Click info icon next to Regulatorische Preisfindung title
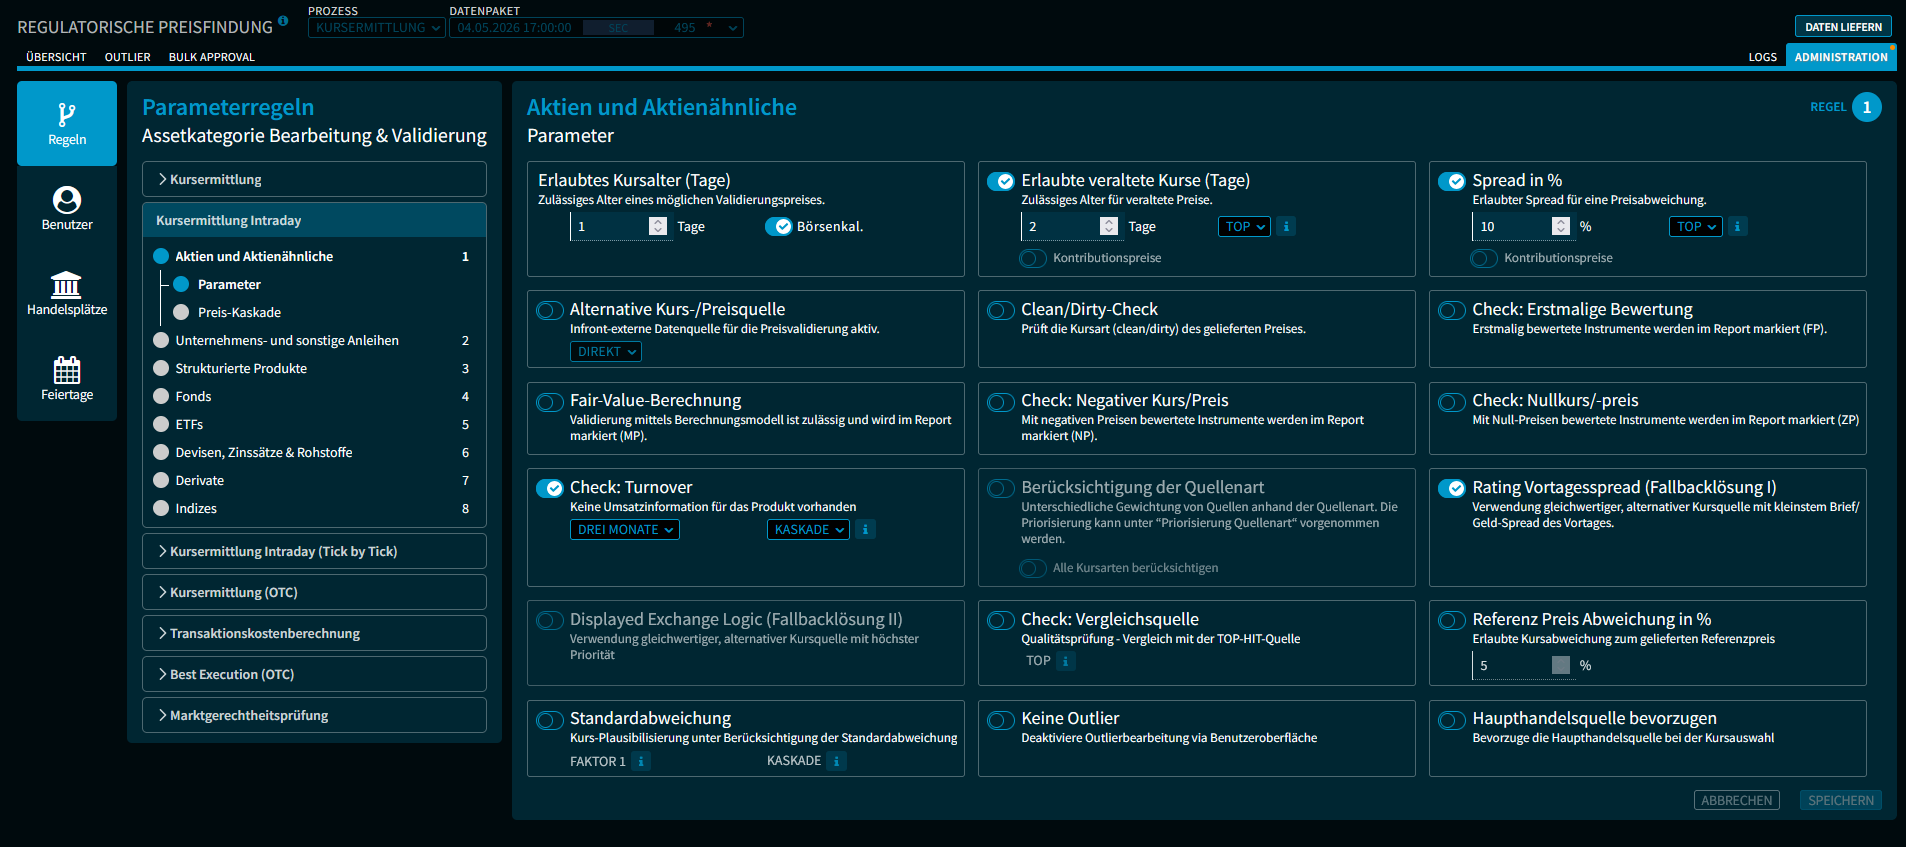 pos(283,21)
